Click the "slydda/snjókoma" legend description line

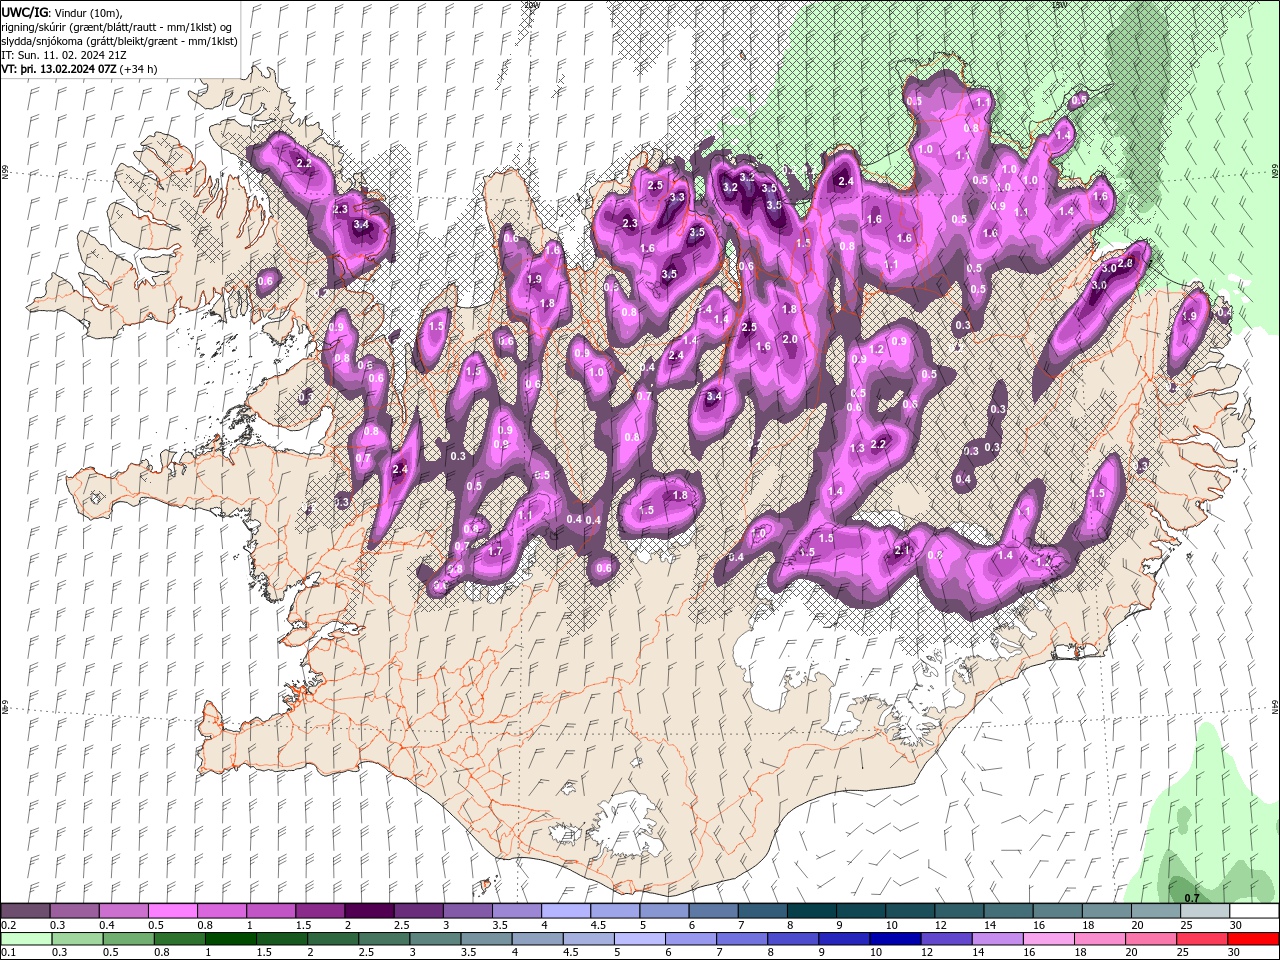click(120, 41)
